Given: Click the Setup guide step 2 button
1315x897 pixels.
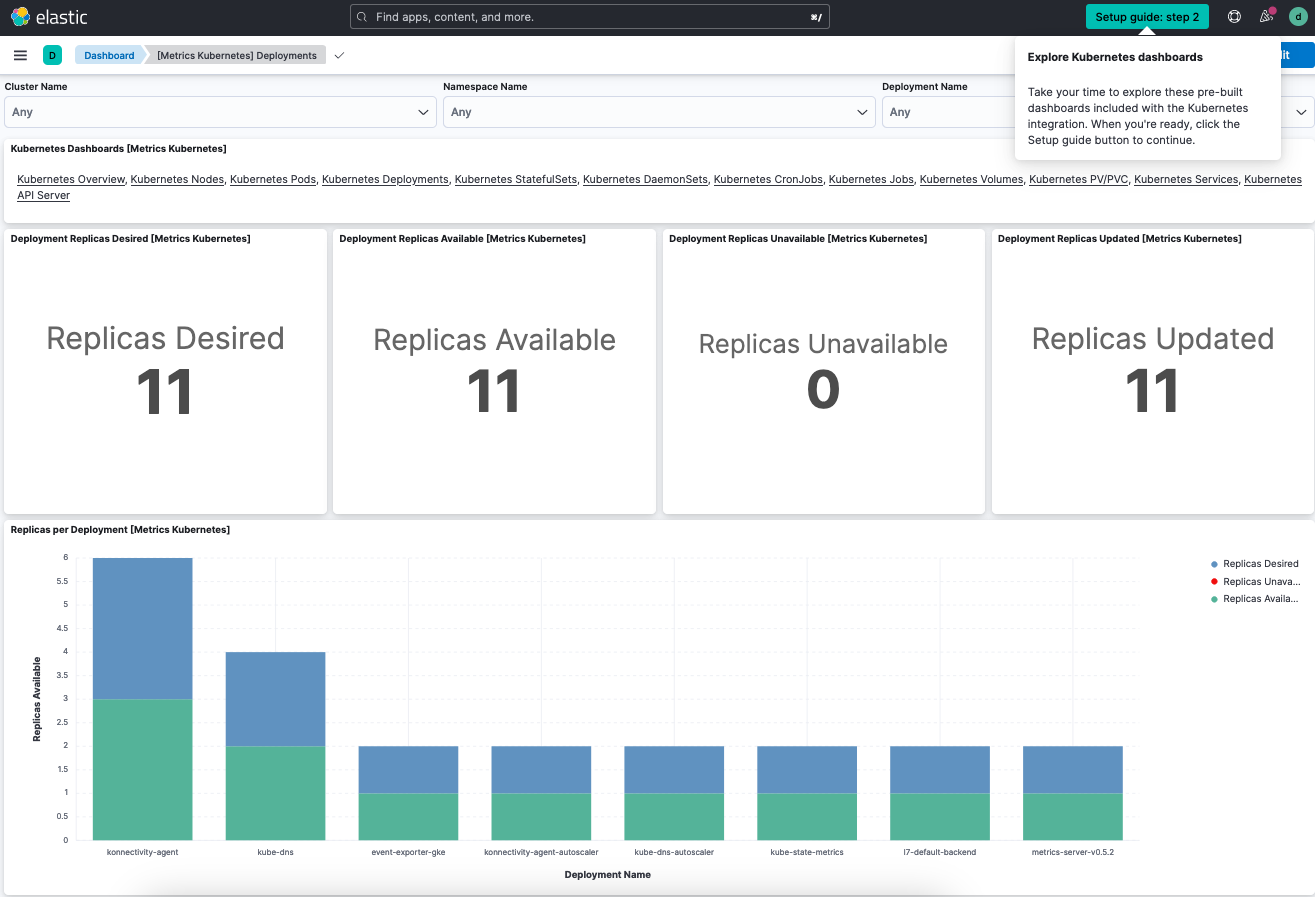Looking at the screenshot, I should [1146, 16].
